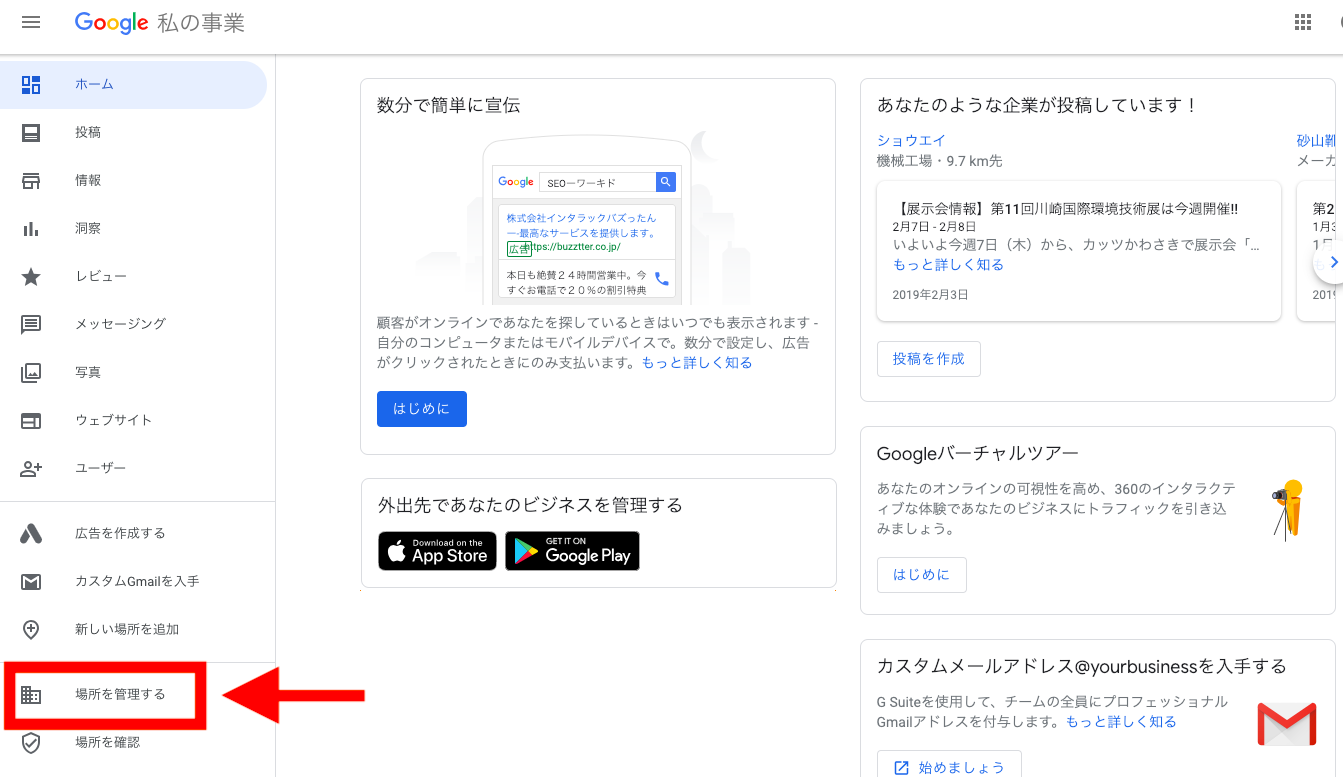Open ウェブサイト in the sidebar
The width and height of the screenshot is (1343, 777).
134,421
